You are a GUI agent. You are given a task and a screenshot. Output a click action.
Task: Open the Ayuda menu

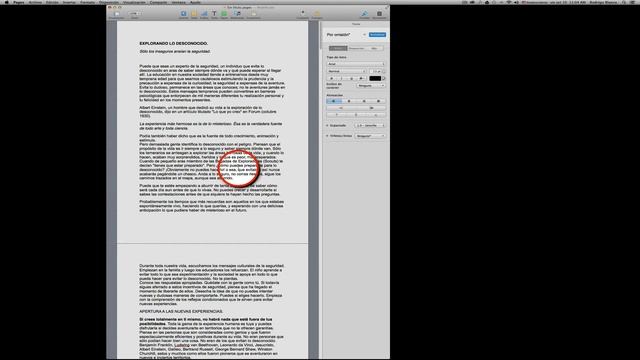pos(195,2)
